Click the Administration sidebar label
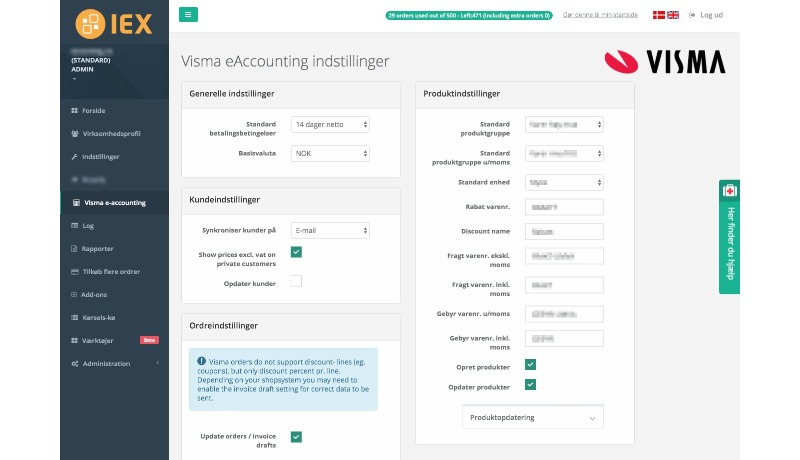 pos(106,364)
